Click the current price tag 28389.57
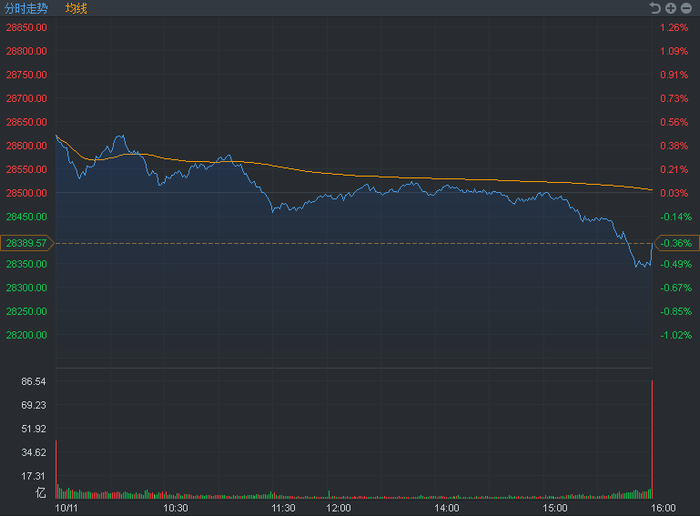The width and height of the screenshot is (700, 516). pos(26,243)
